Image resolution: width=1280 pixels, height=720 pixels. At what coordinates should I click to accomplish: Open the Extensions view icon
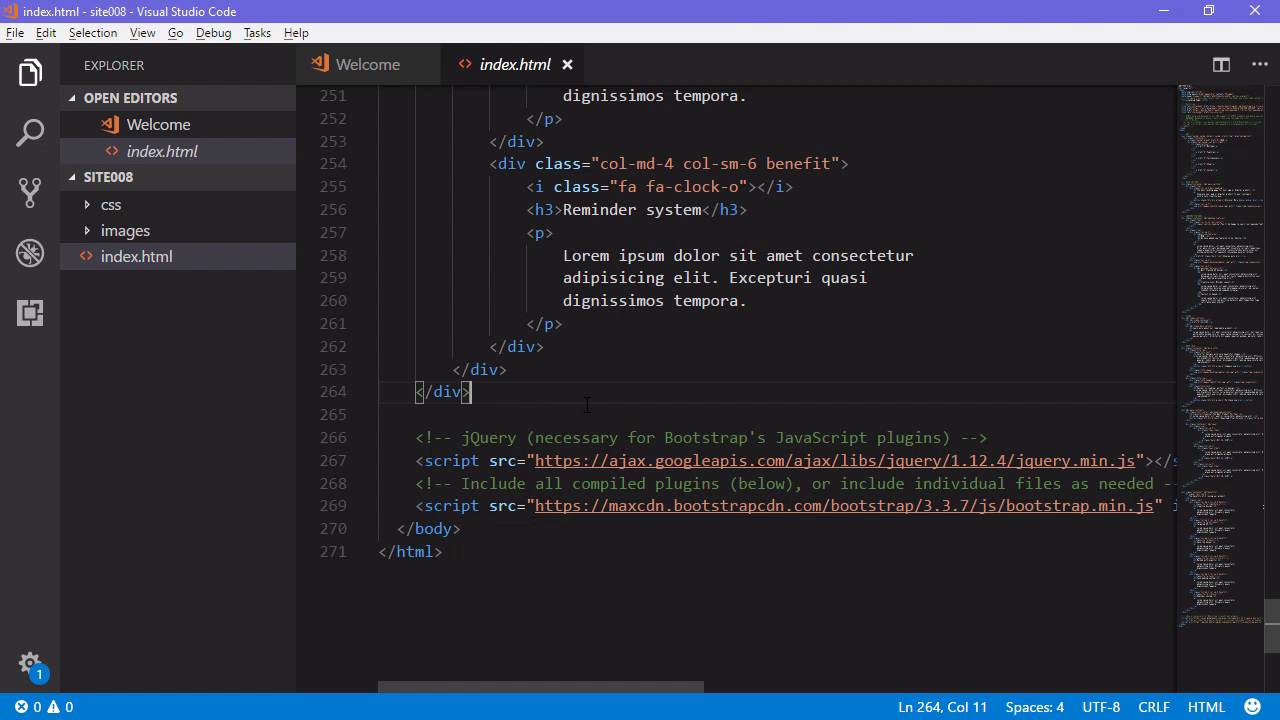(x=30, y=313)
